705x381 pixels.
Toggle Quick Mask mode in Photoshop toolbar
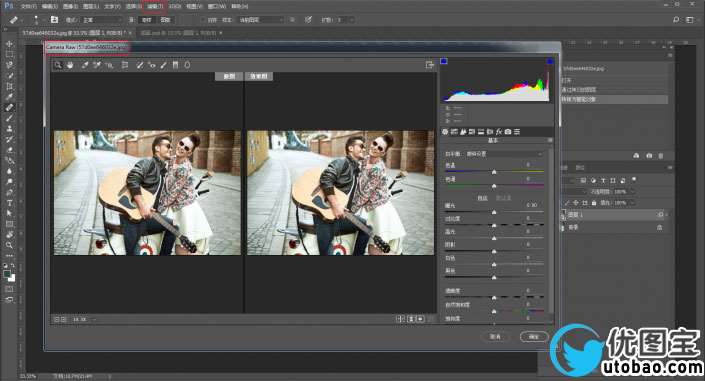9,289
